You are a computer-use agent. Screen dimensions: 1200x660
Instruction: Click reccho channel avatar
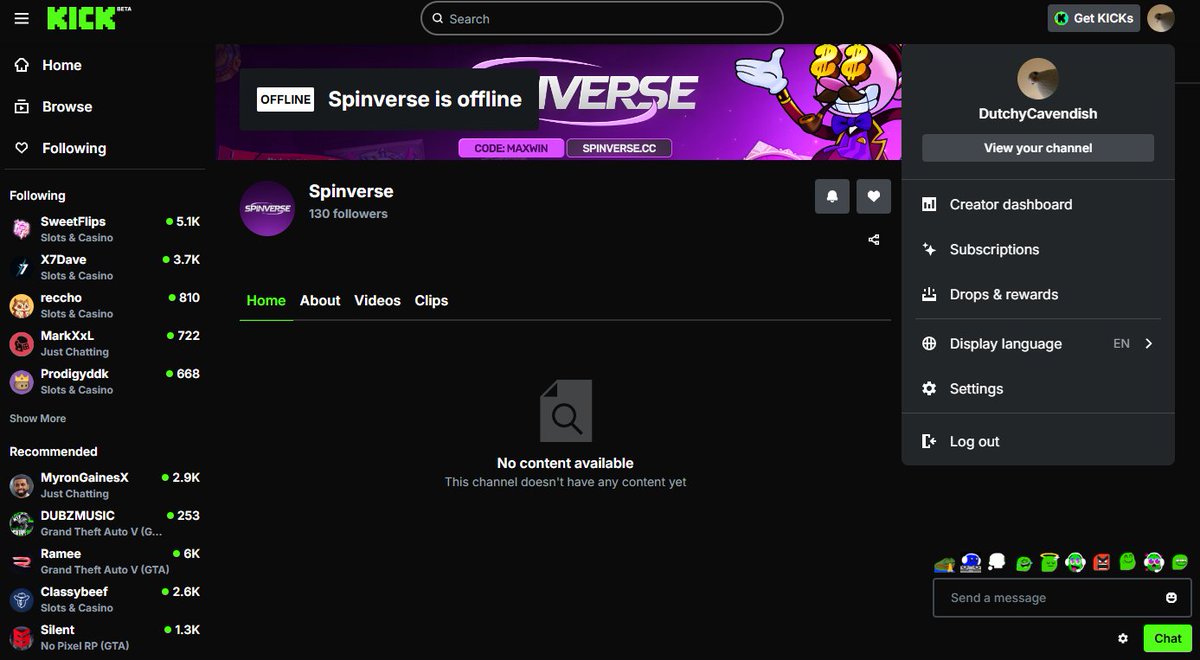pos(21,305)
